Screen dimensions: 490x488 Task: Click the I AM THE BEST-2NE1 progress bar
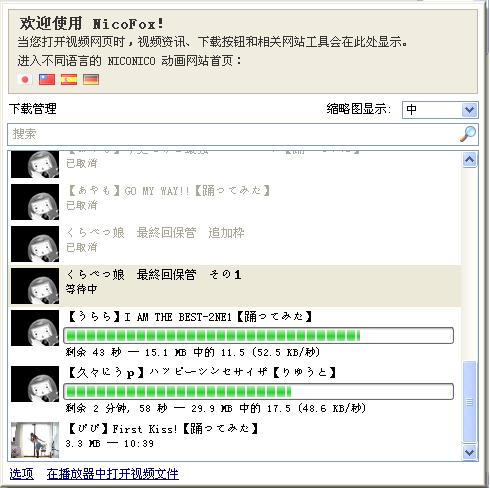pyautogui.click(x=258, y=335)
